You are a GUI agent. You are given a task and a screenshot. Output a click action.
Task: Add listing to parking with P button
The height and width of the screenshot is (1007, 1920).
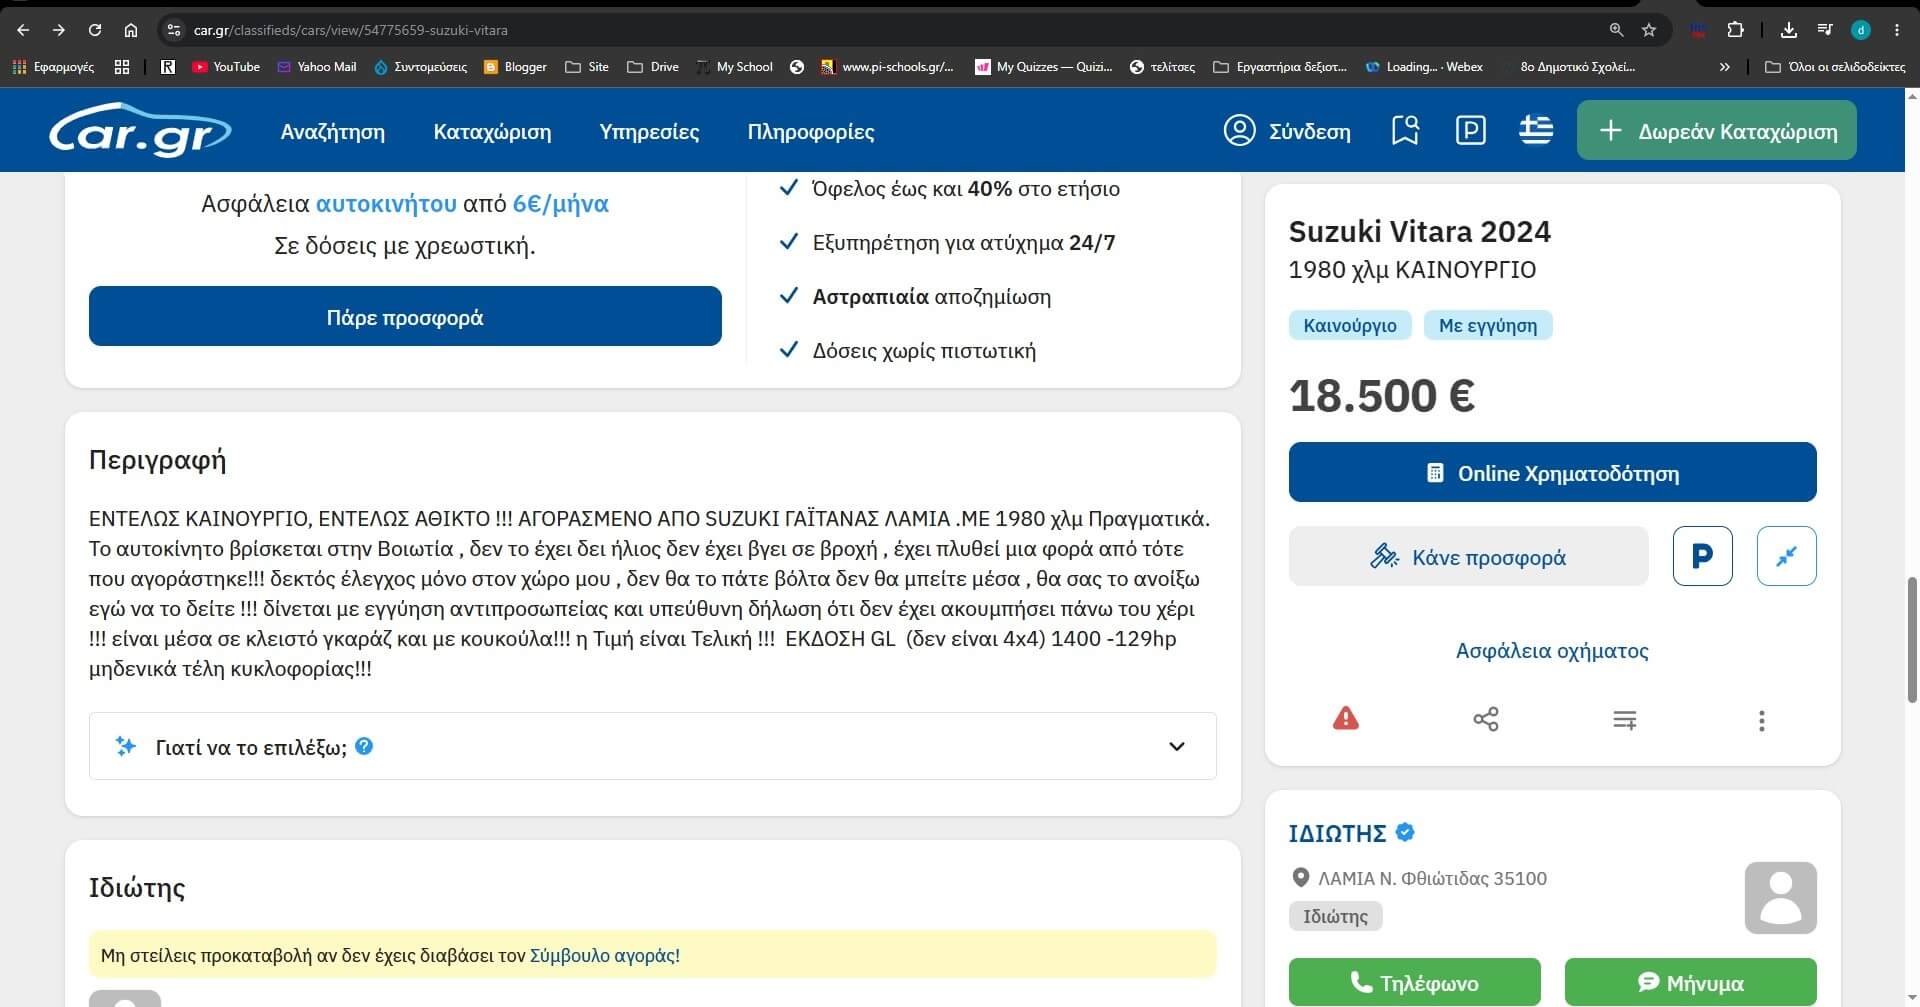1702,556
